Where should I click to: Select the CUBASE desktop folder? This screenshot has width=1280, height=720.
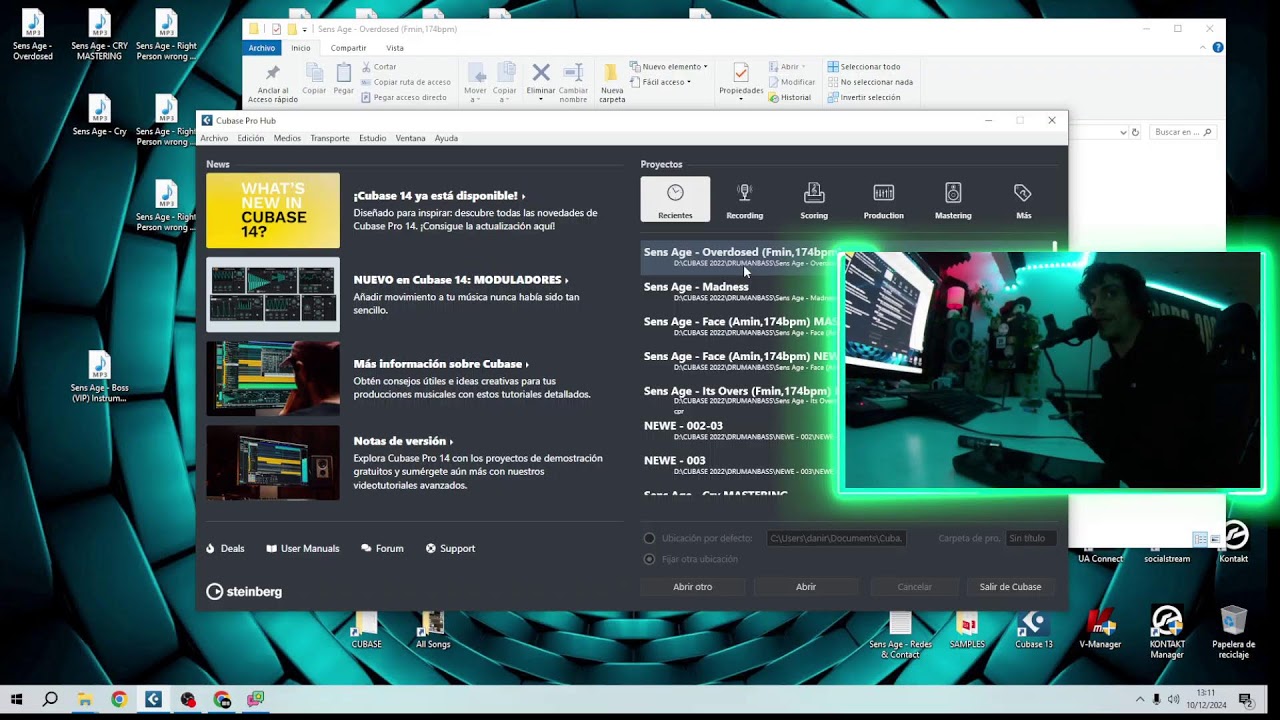click(366, 630)
